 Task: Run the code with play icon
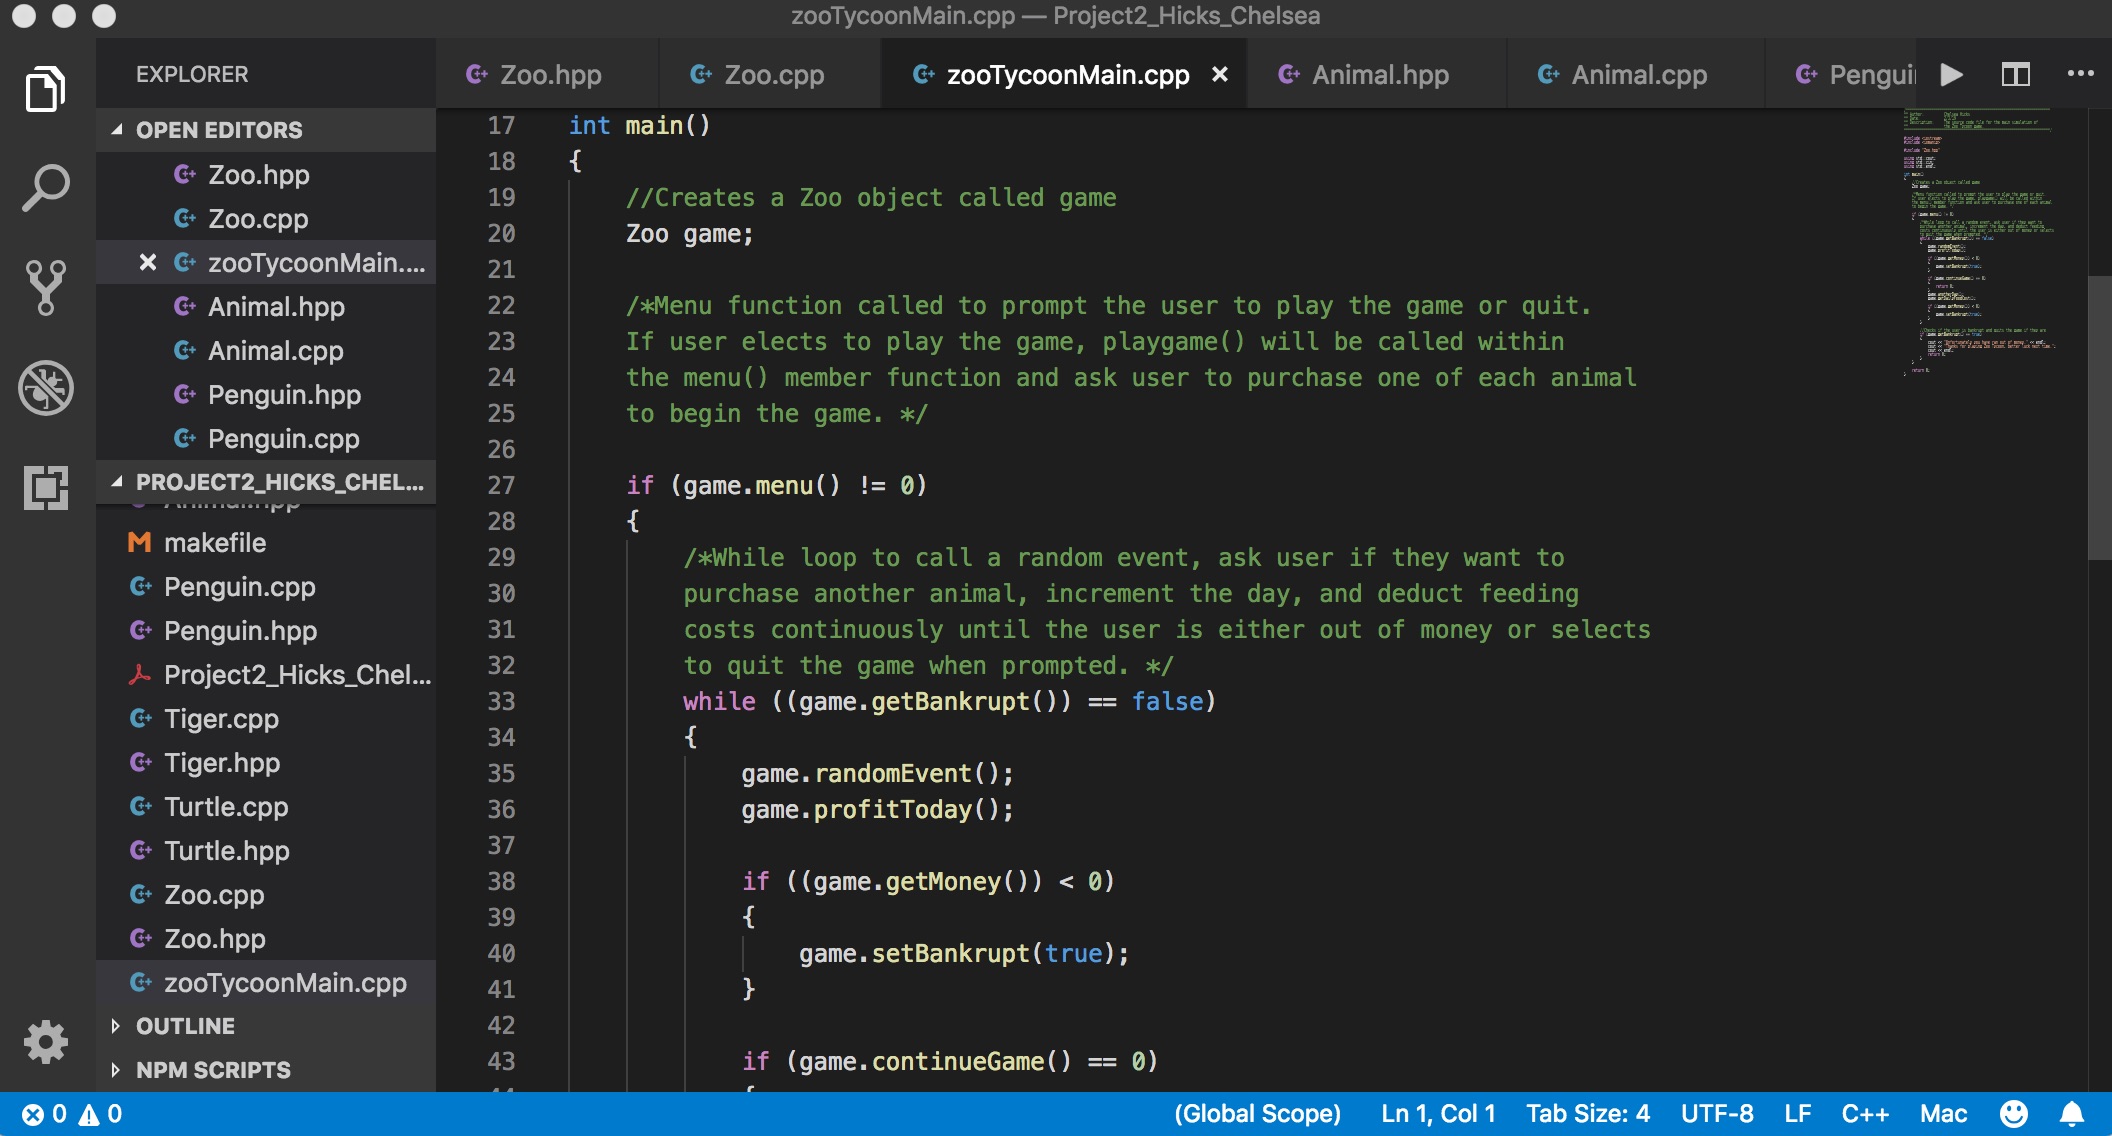click(1951, 75)
